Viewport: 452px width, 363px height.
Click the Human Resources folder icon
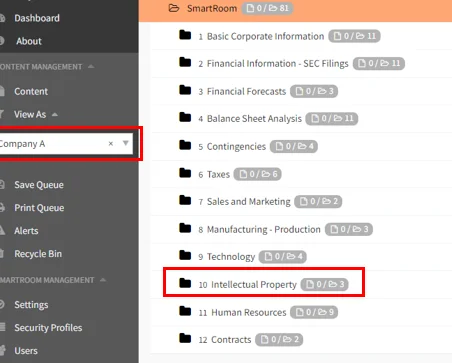click(x=185, y=311)
